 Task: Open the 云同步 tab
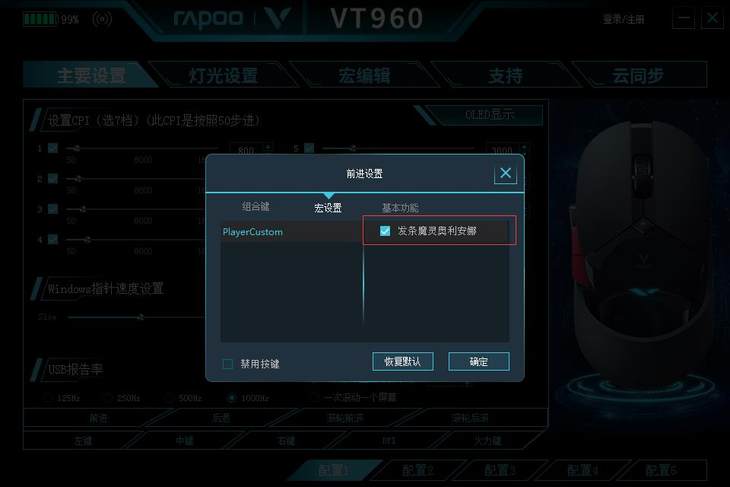(637, 75)
